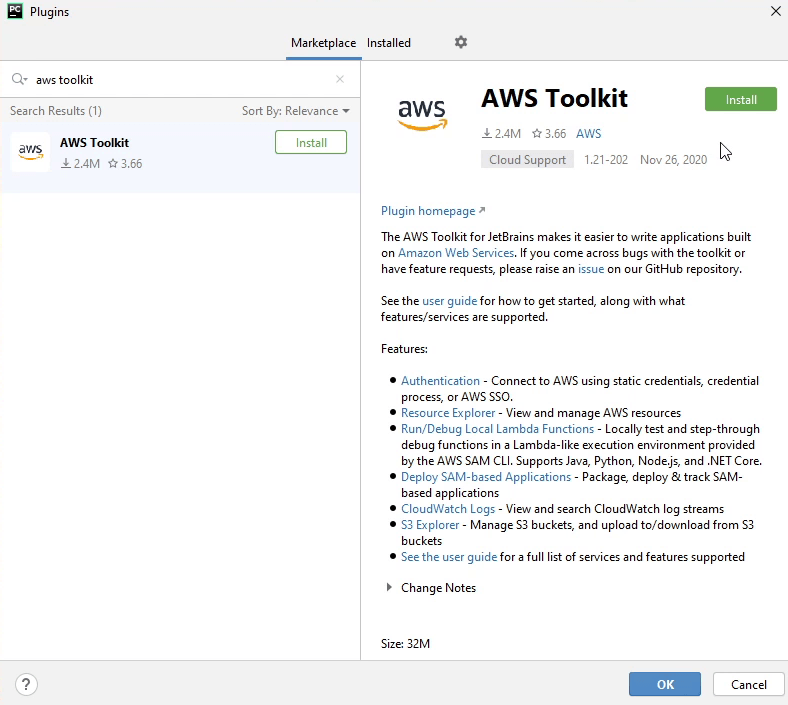Click the Cloud Support tag
The height and width of the screenshot is (705, 788).
[527, 160]
